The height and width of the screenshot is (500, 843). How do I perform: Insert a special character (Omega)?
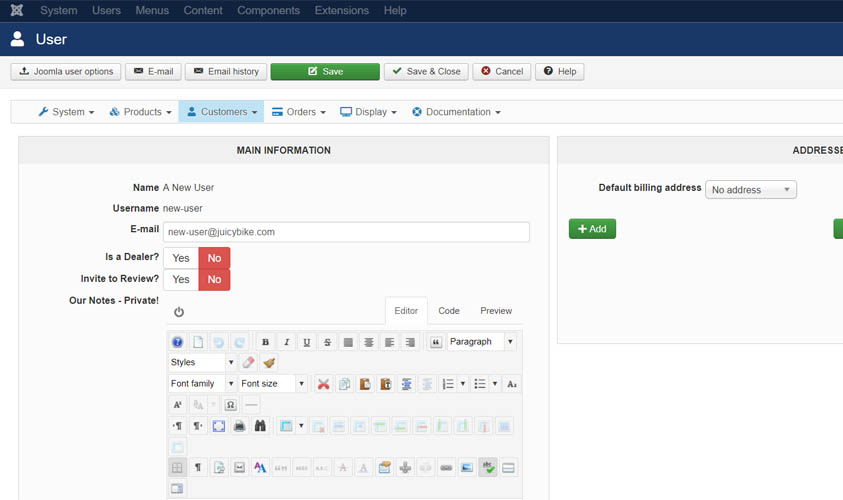[x=231, y=405]
